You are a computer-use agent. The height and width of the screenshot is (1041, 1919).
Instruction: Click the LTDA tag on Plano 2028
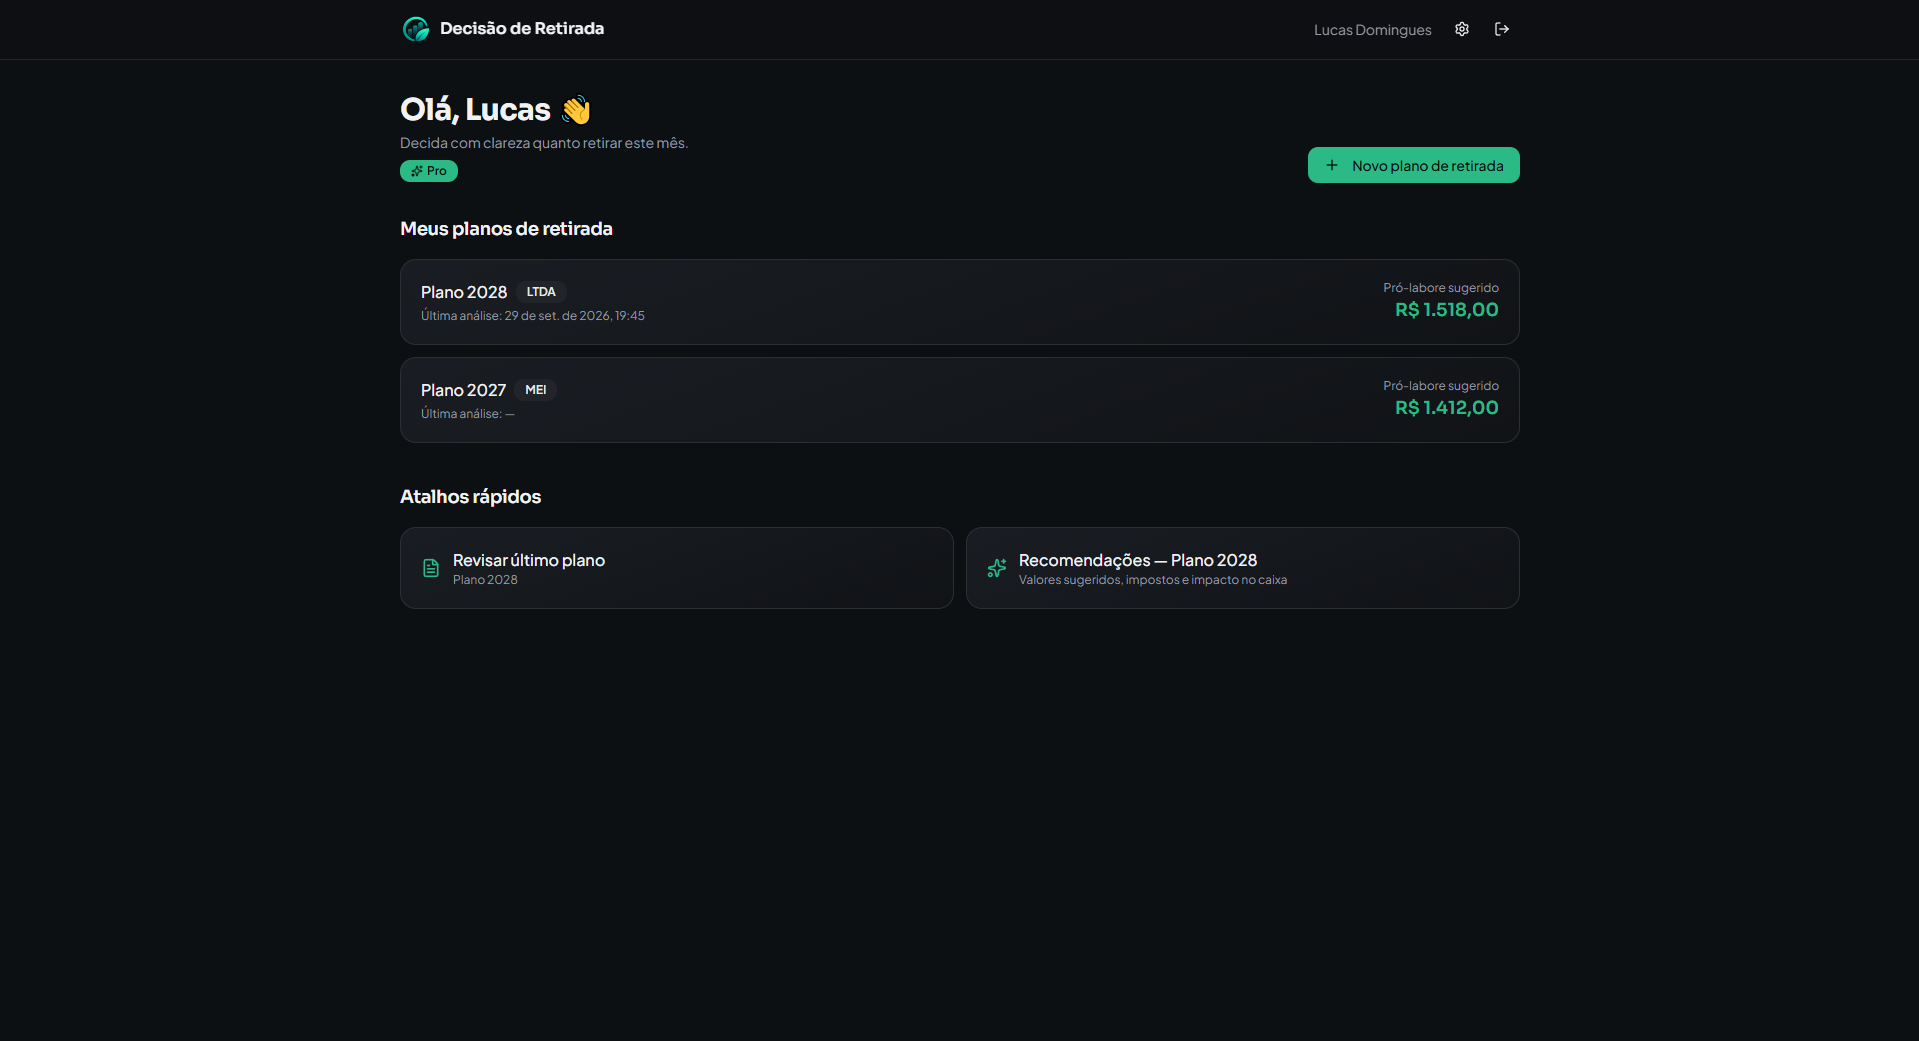coord(541,292)
